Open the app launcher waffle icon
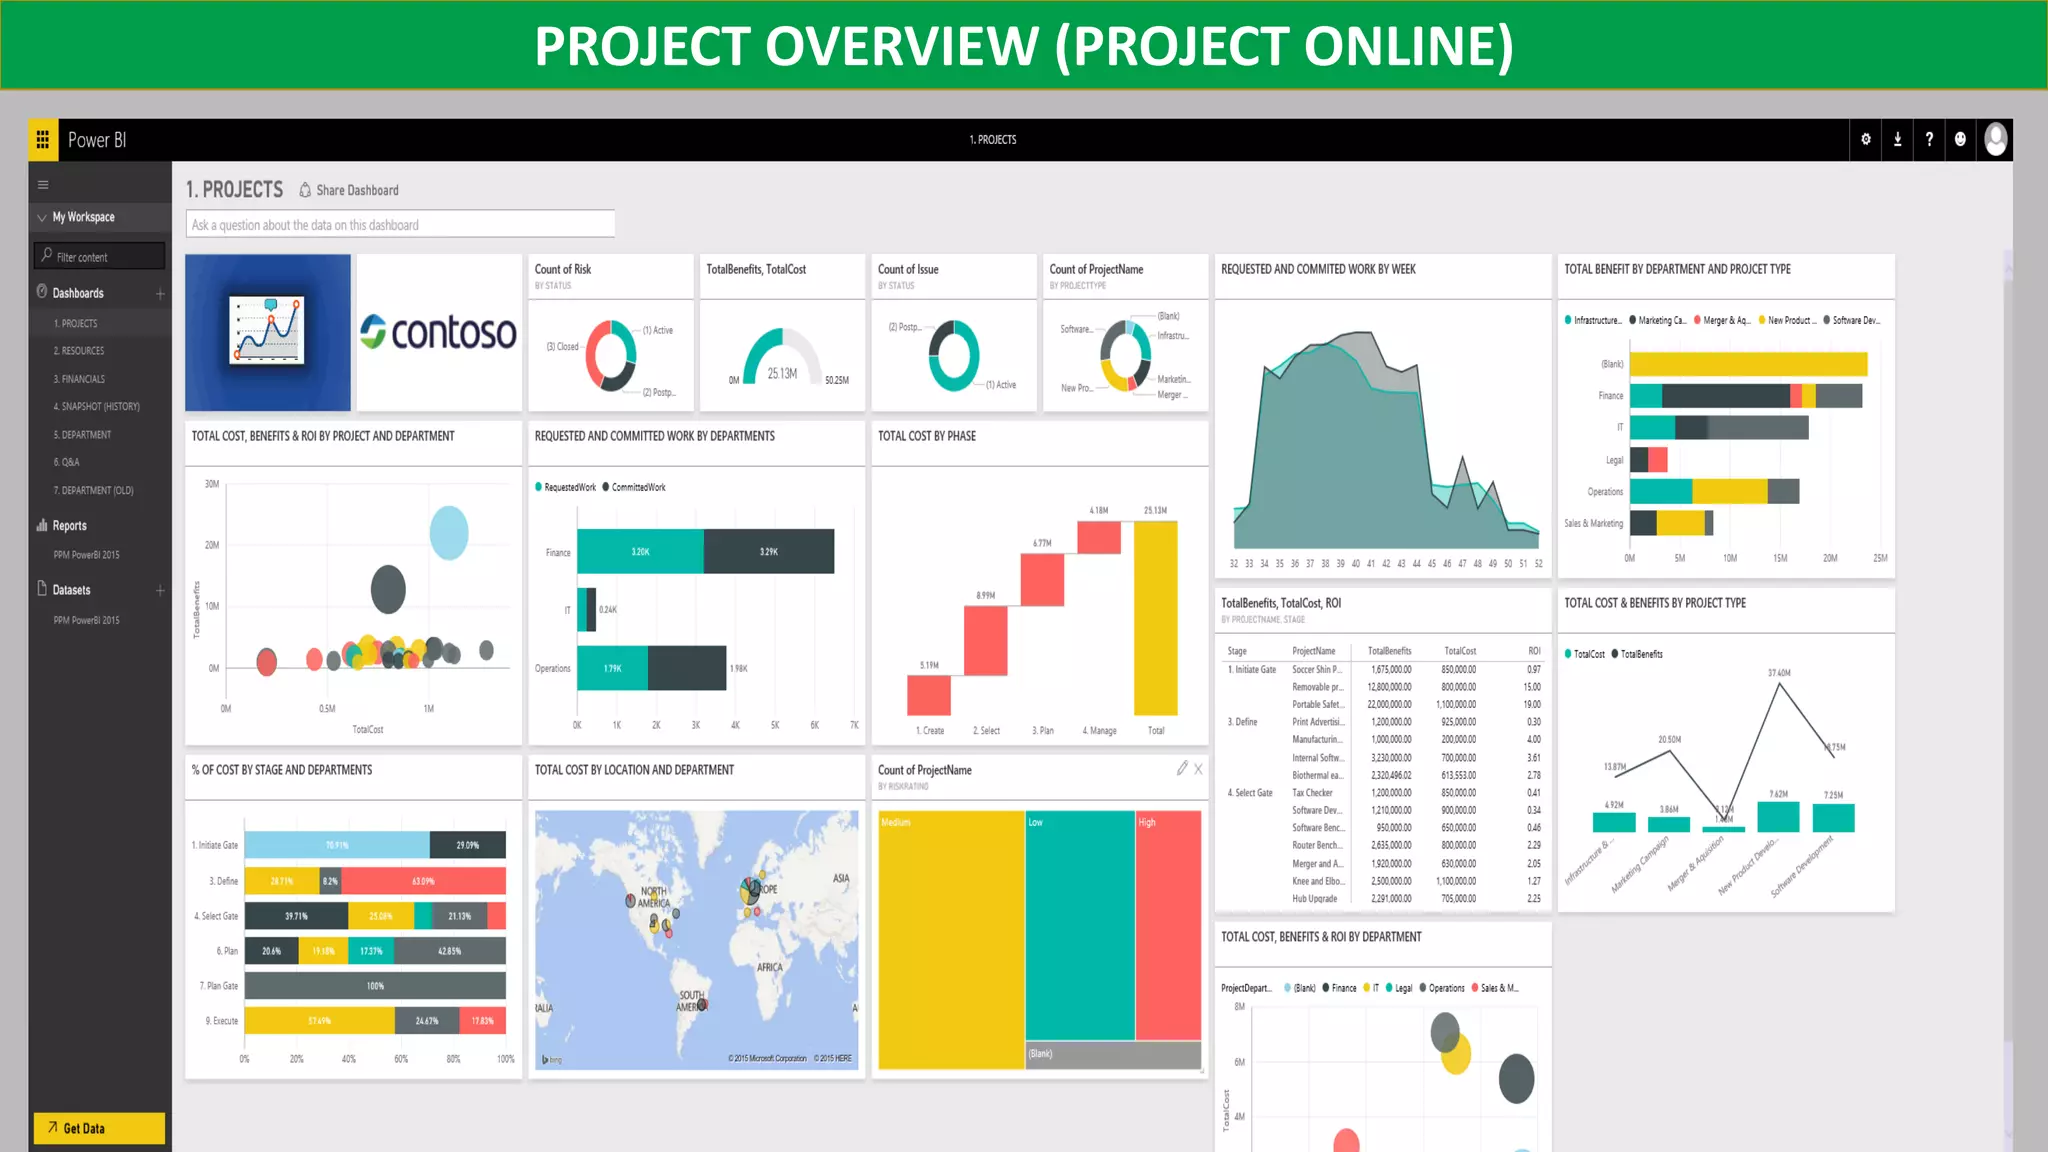The height and width of the screenshot is (1152, 2048). pos(43,140)
